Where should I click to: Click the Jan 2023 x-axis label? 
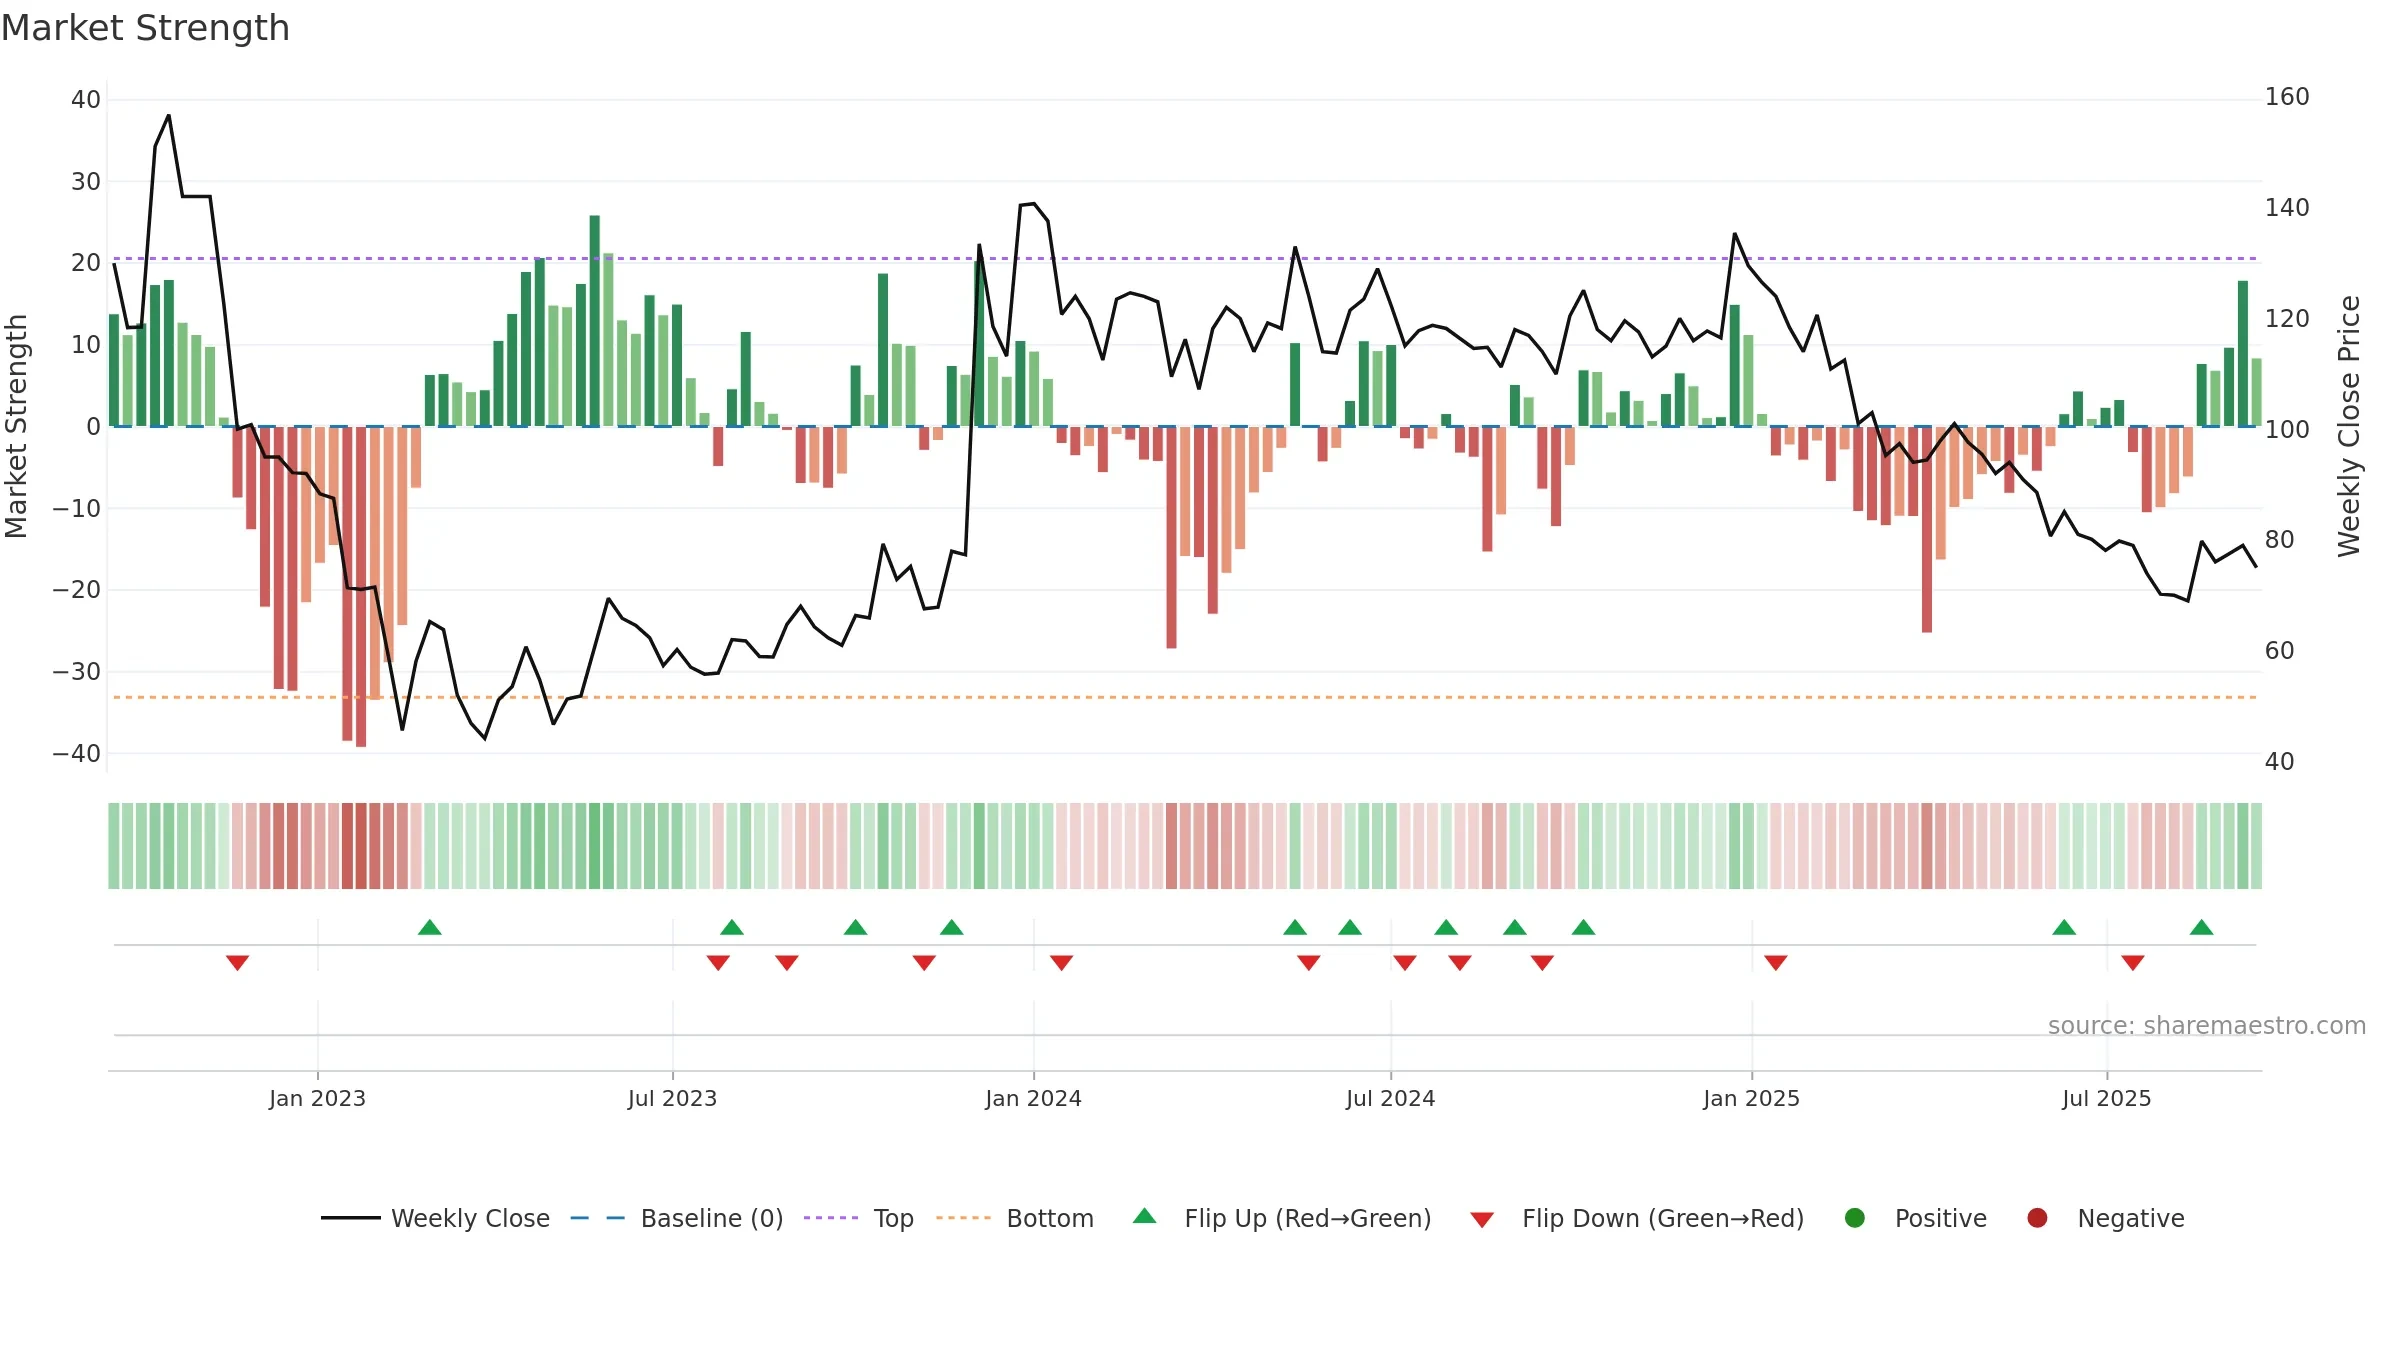pyautogui.click(x=317, y=1099)
